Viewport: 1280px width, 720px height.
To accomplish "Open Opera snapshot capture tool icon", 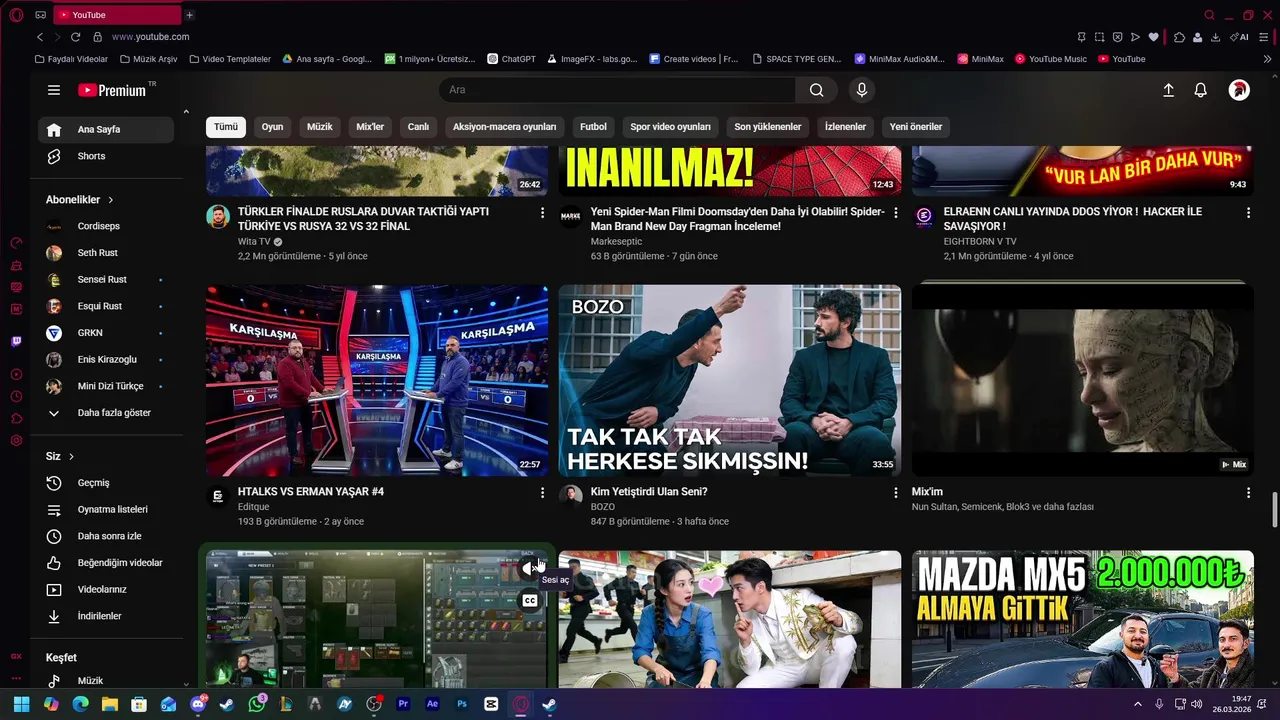I will click(x=1099, y=37).
